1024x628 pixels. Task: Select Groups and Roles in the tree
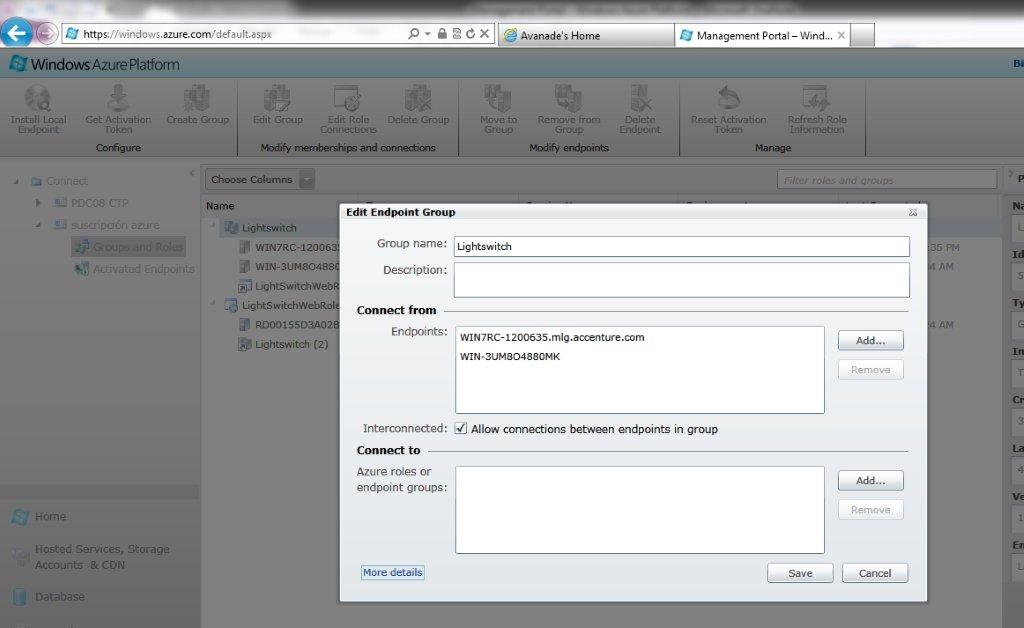point(129,247)
